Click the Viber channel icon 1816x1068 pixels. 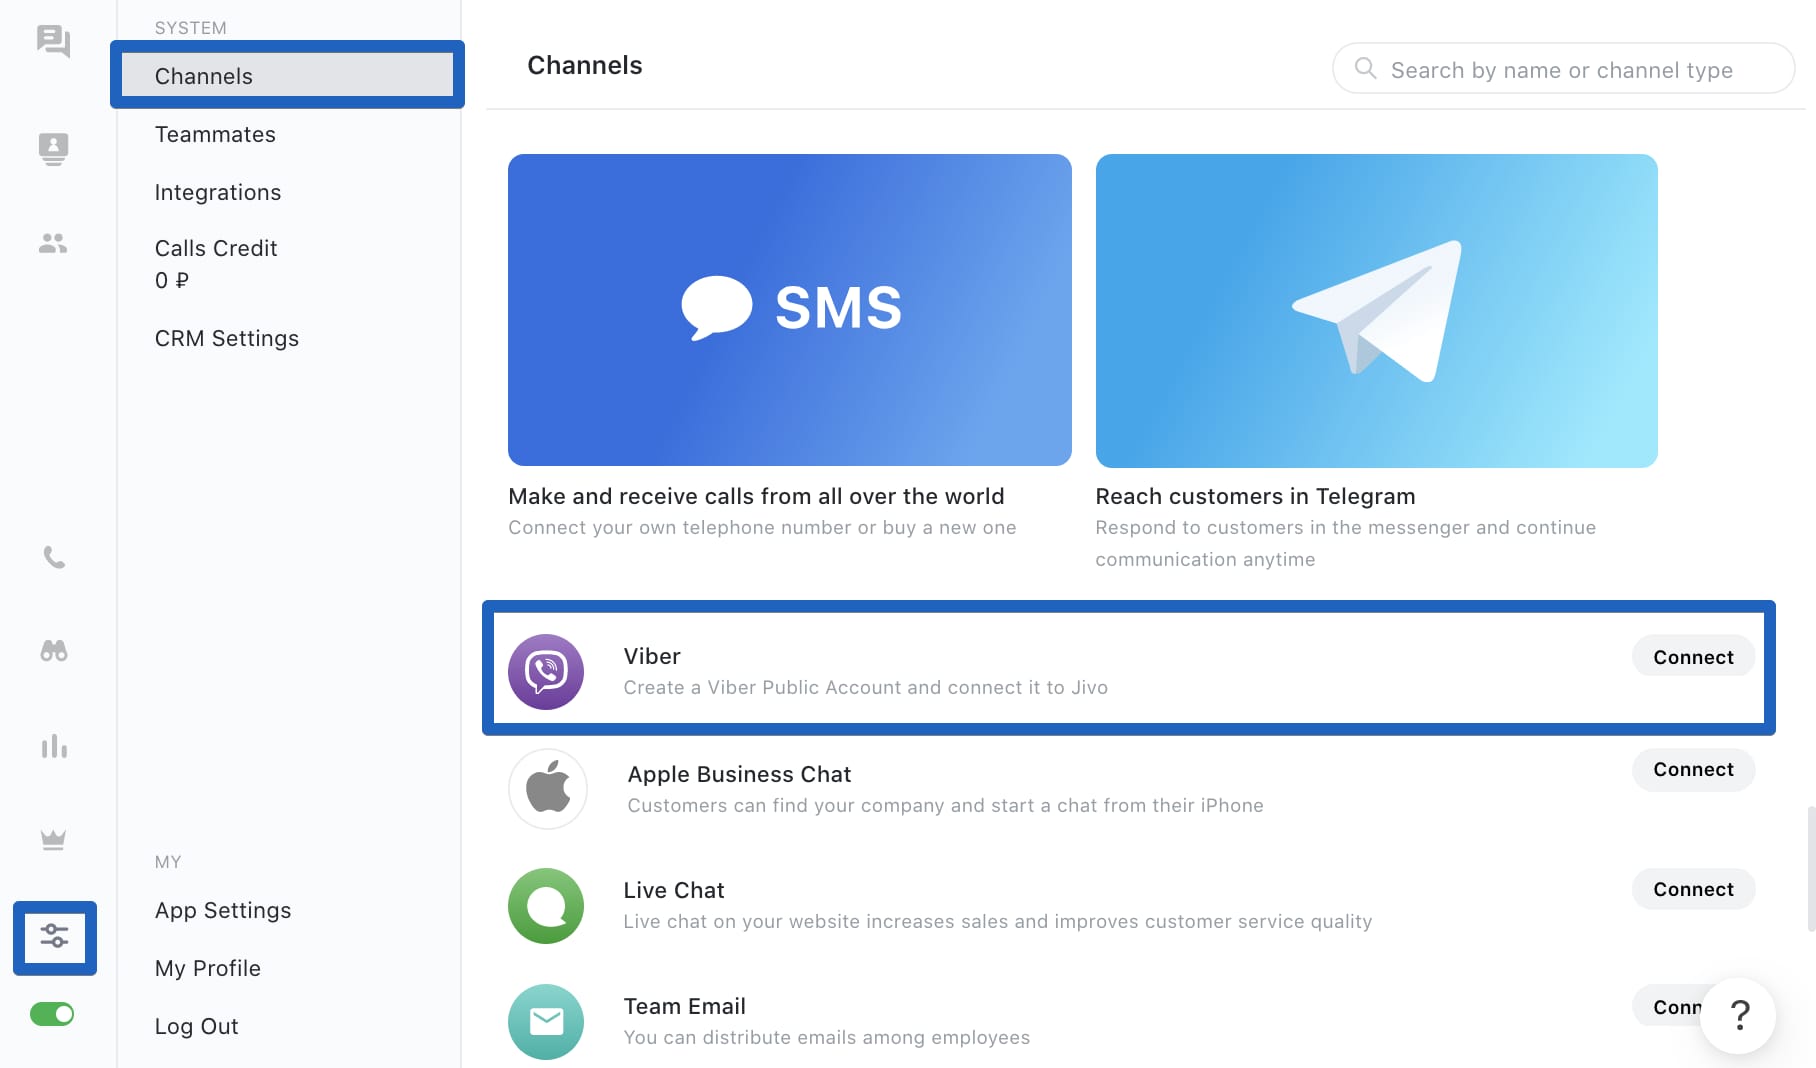(547, 670)
